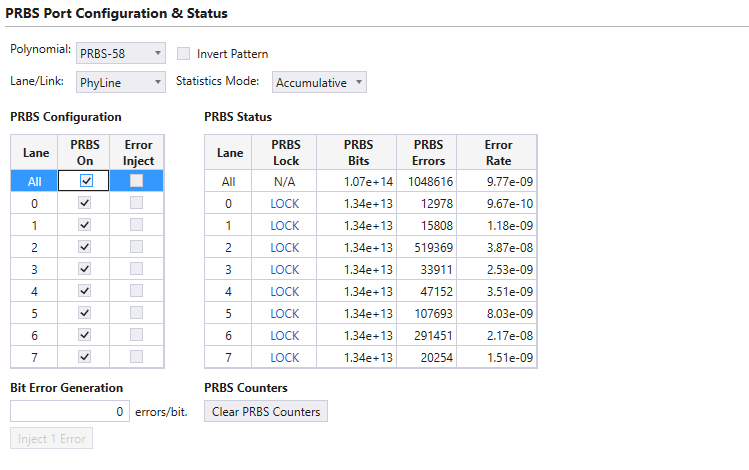Click the PRBS Errors column header
The width and height of the screenshot is (749, 470).
tap(428, 152)
